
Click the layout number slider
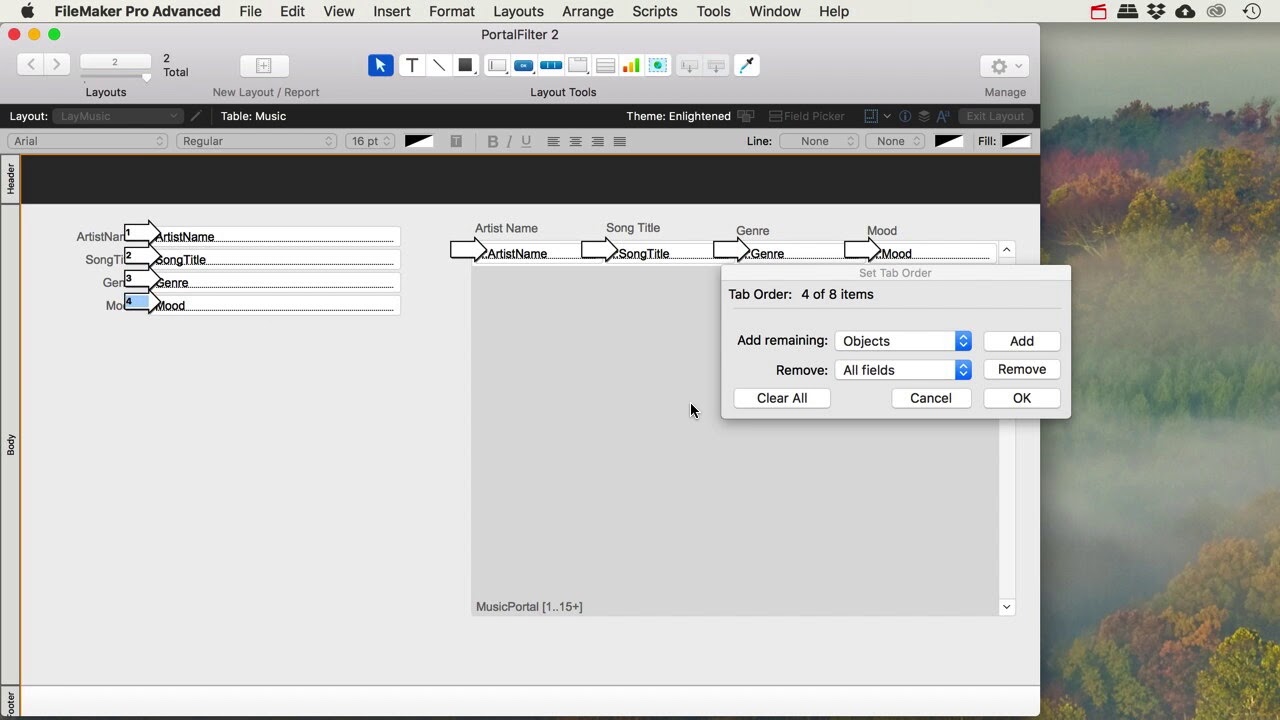[146, 77]
